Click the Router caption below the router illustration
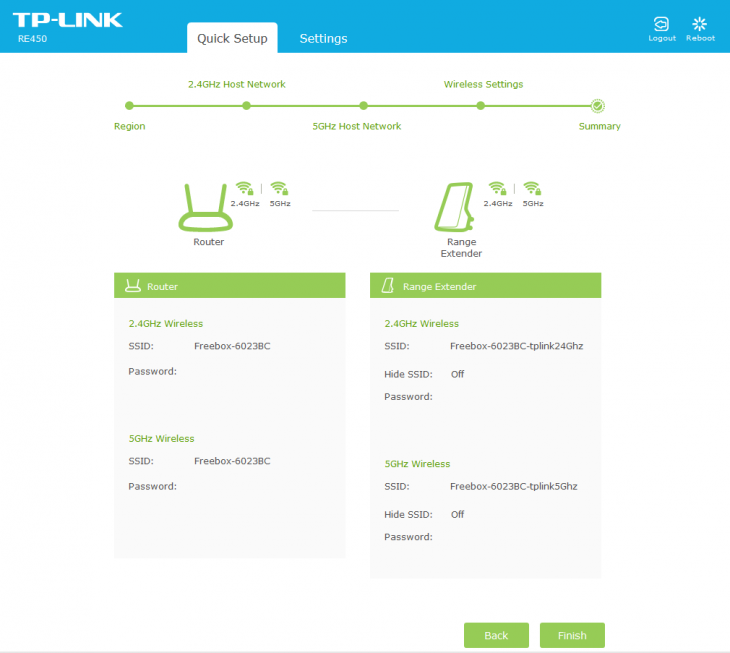 (x=209, y=242)
